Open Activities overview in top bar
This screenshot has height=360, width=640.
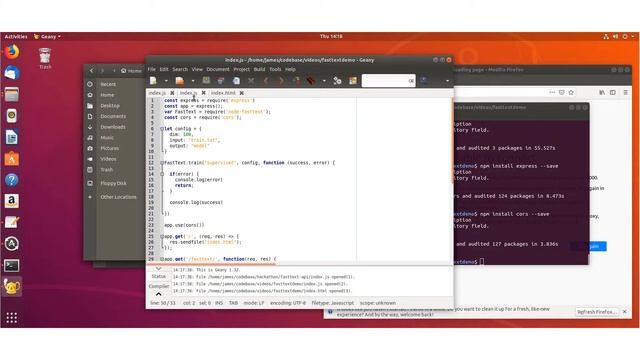[16, 37]
